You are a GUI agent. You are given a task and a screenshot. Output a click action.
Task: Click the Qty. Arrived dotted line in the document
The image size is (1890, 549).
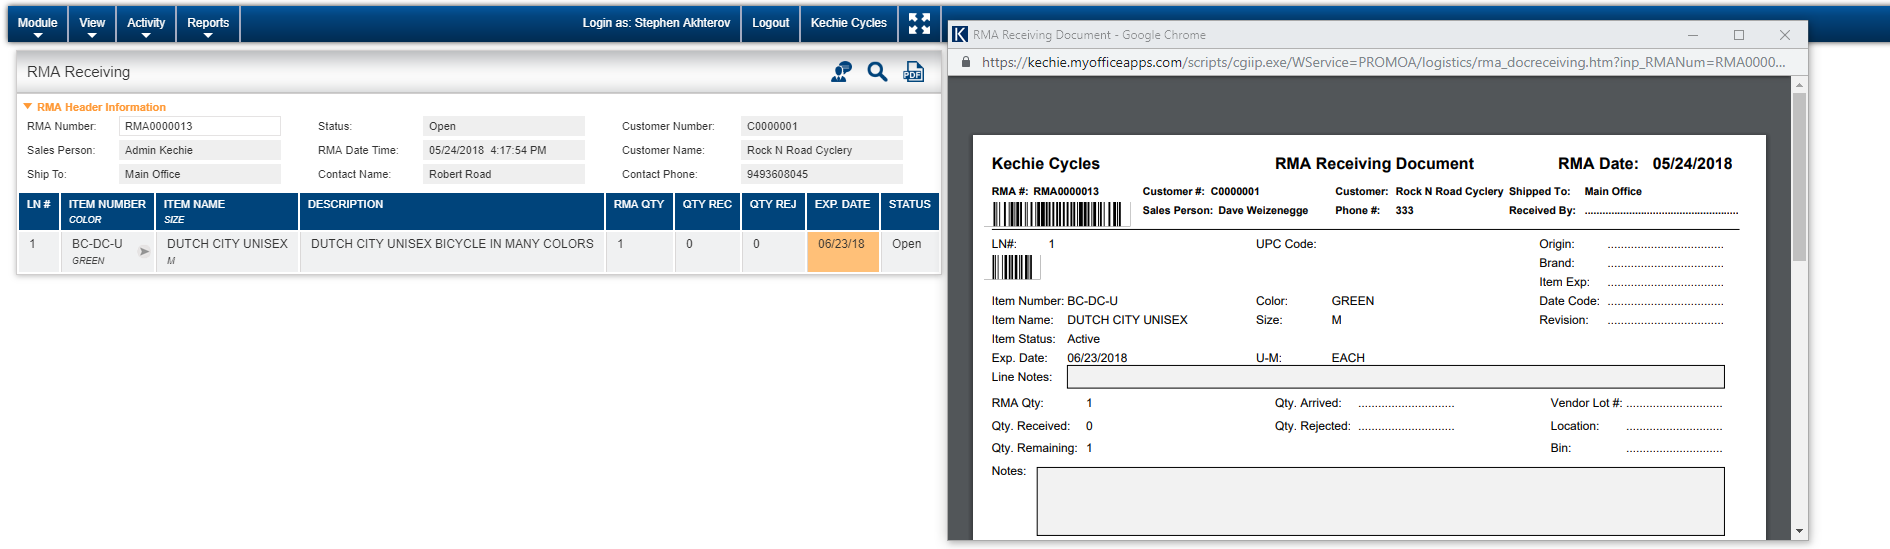pos(1406,405)
